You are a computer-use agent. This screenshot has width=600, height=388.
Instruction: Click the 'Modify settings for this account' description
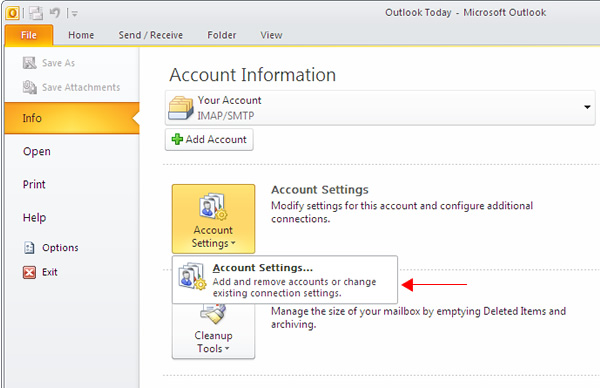[x=402, y=212]
